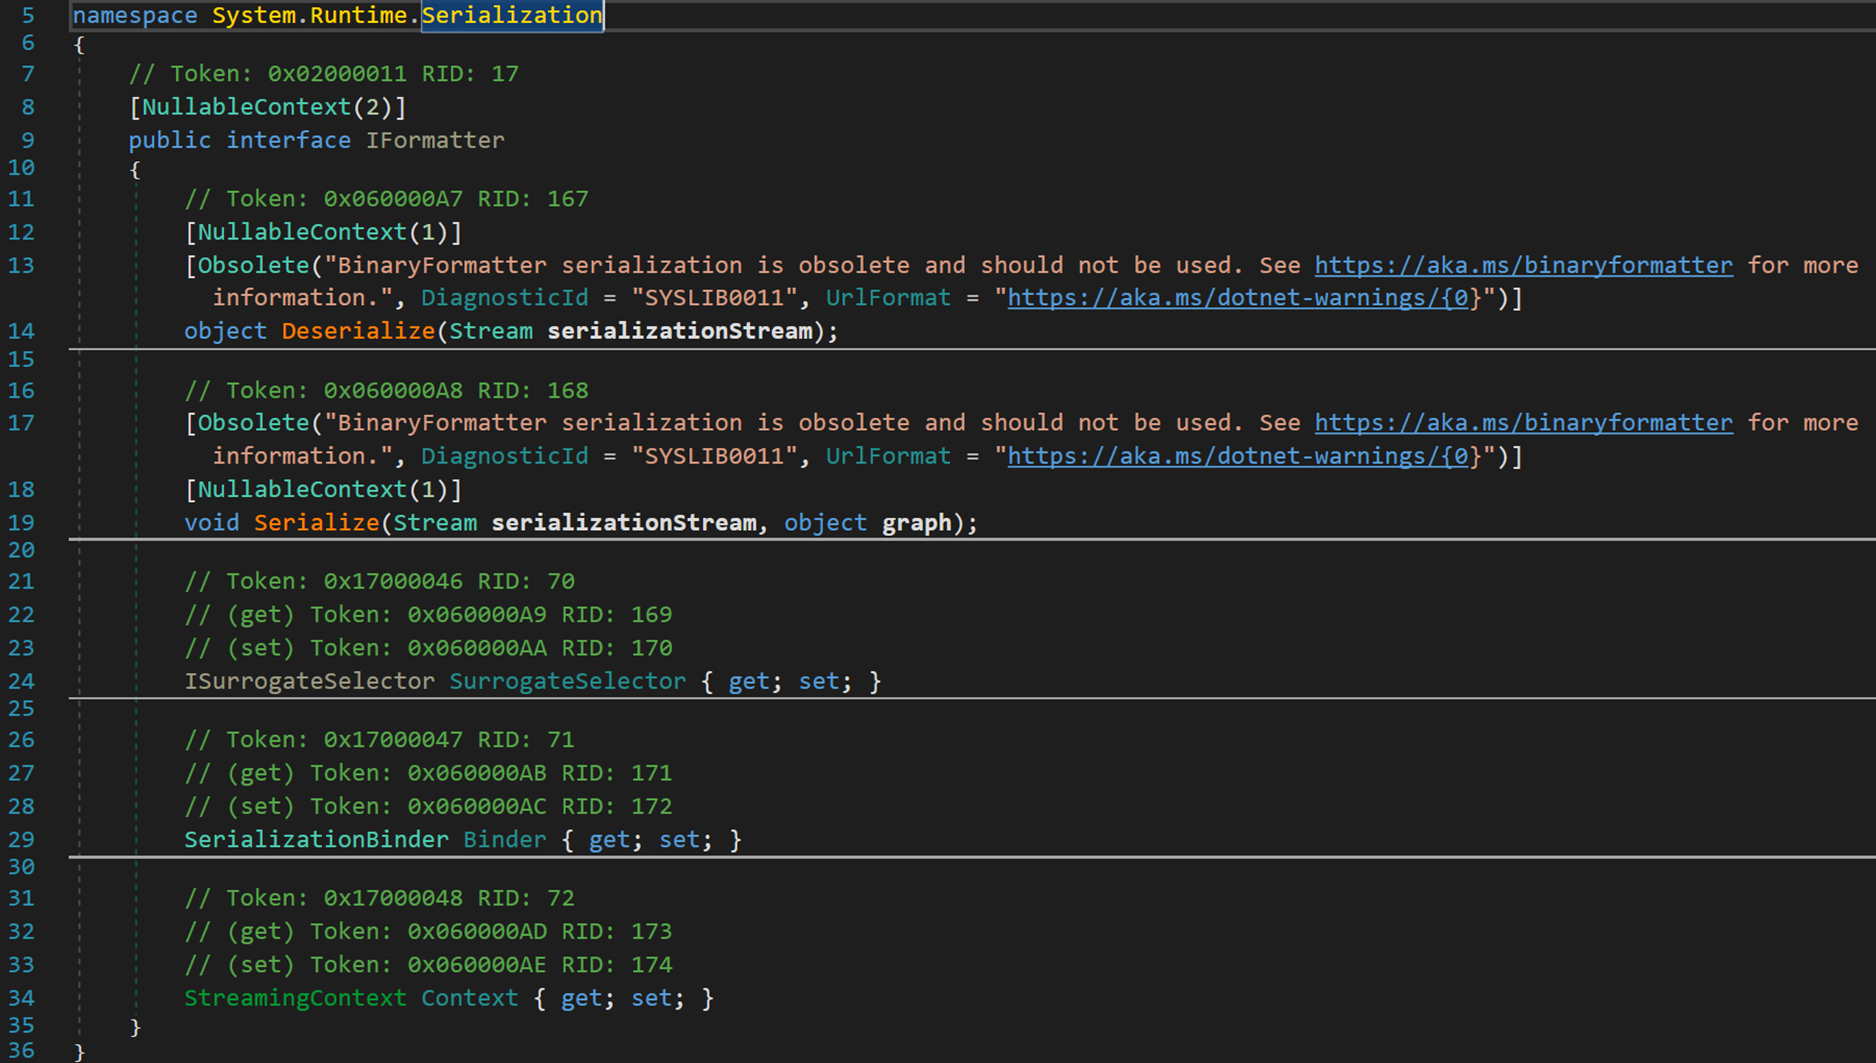Click line number 34 in the gutter

pos(21,998)
